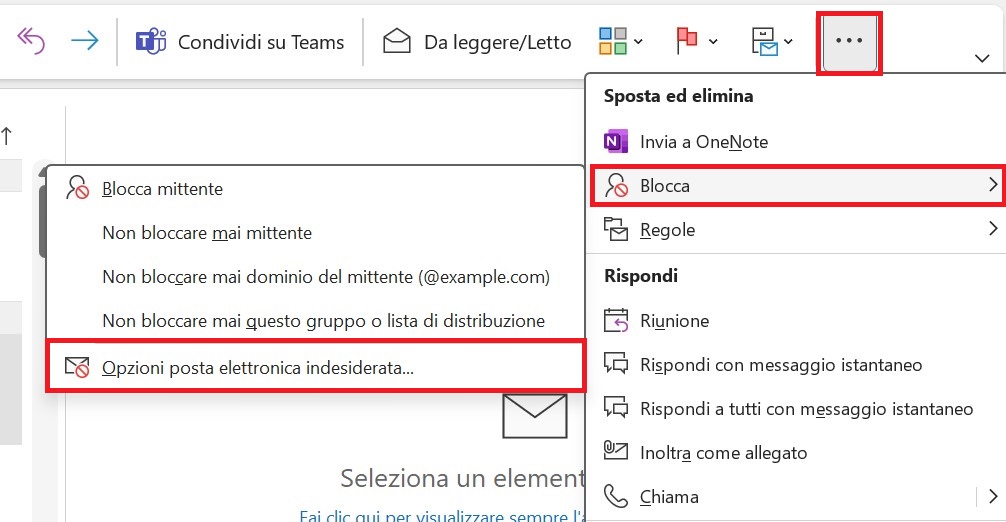Open the follow-up flag dropdown
Viewport: 1006px width, 522px height.
(697, 42)
